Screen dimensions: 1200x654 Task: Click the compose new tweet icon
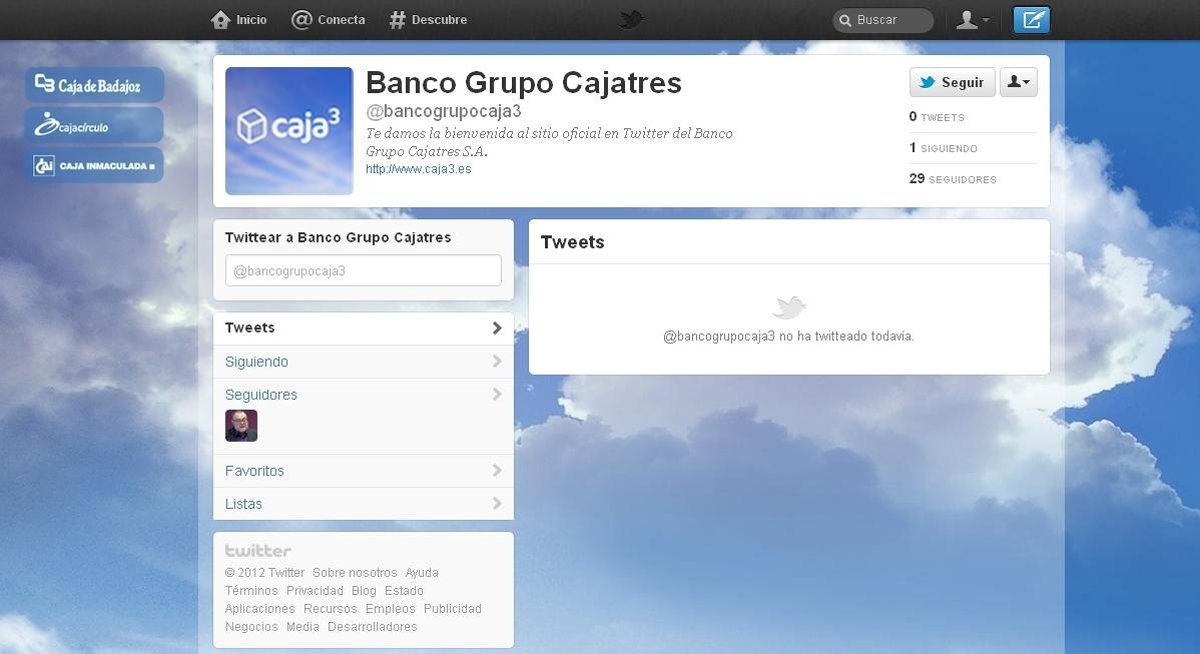click(1031, 20)
